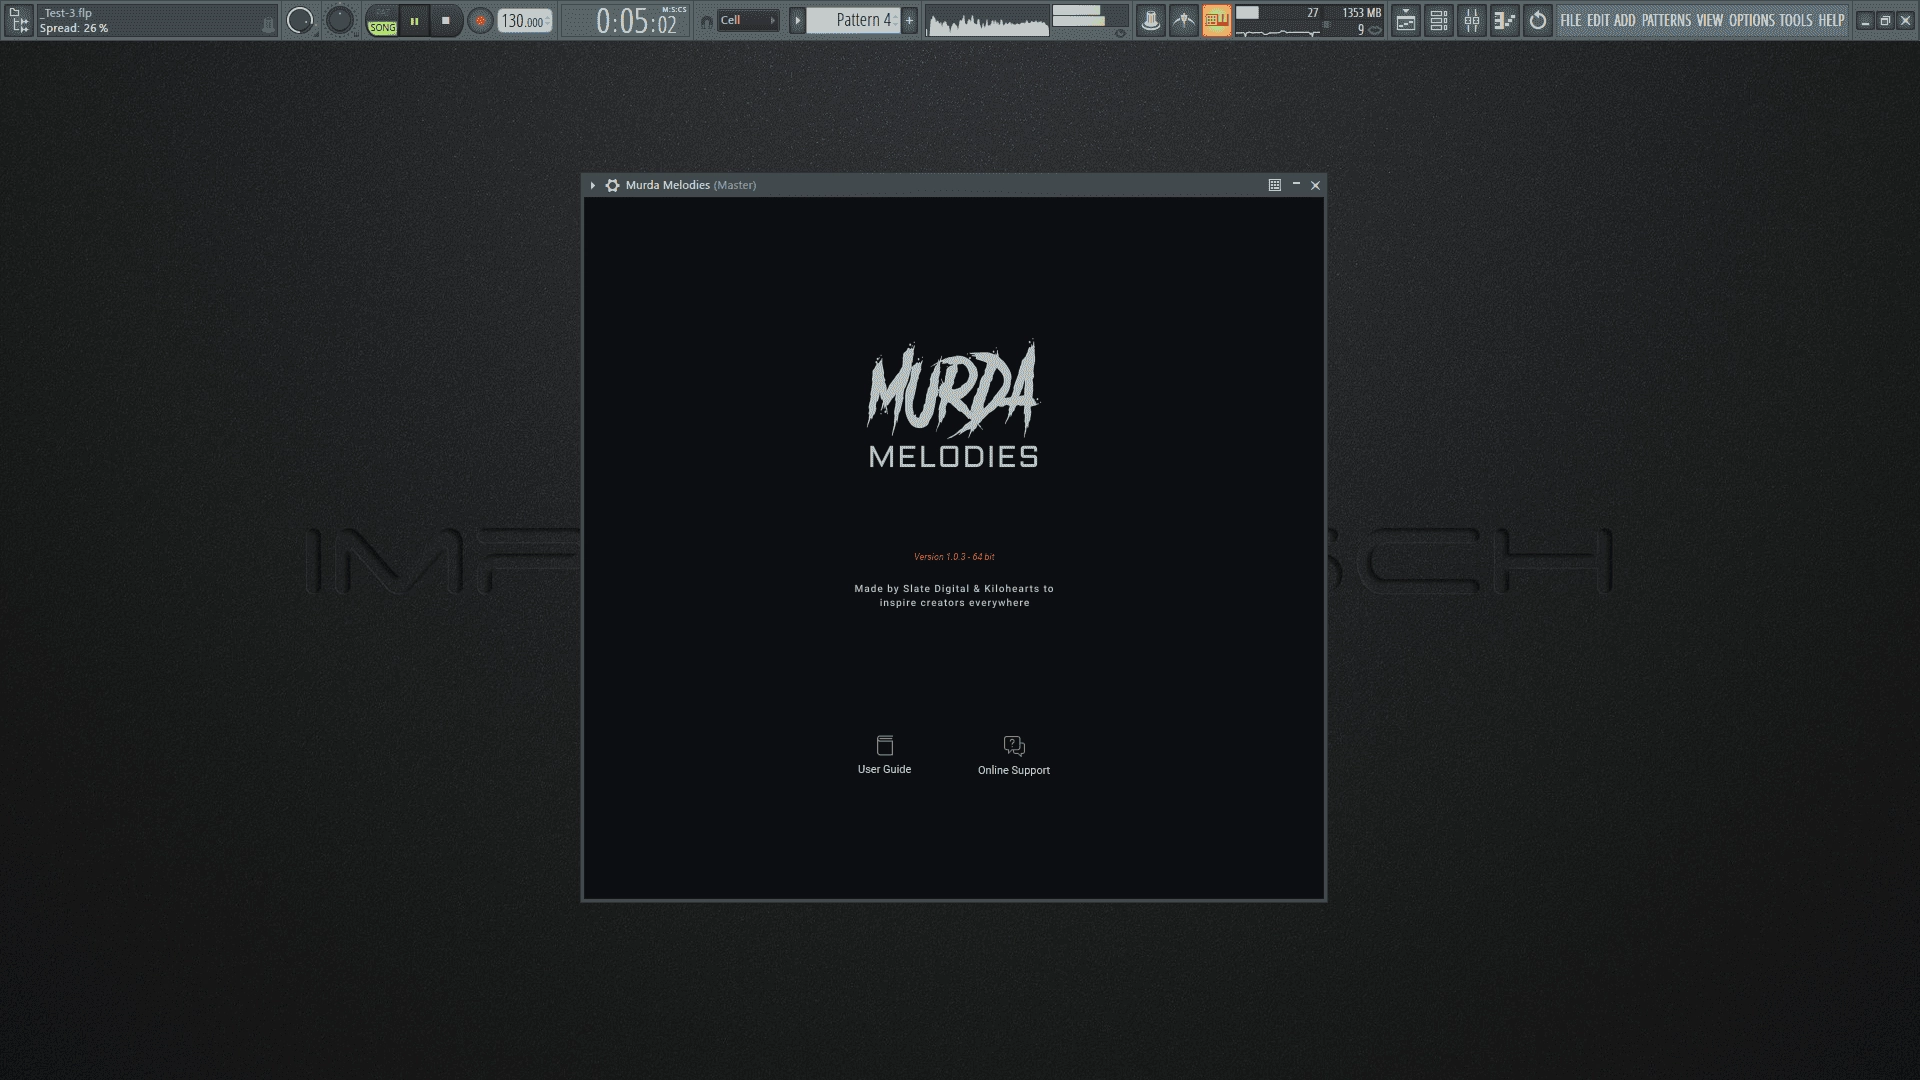Open the Channel rack icon
Screen dimensions: 1920x1080
[x=1438, y=20]
